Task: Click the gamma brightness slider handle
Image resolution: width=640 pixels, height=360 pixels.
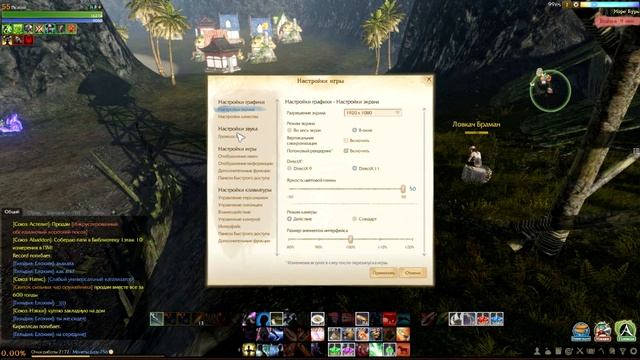Action: (403, 189)
